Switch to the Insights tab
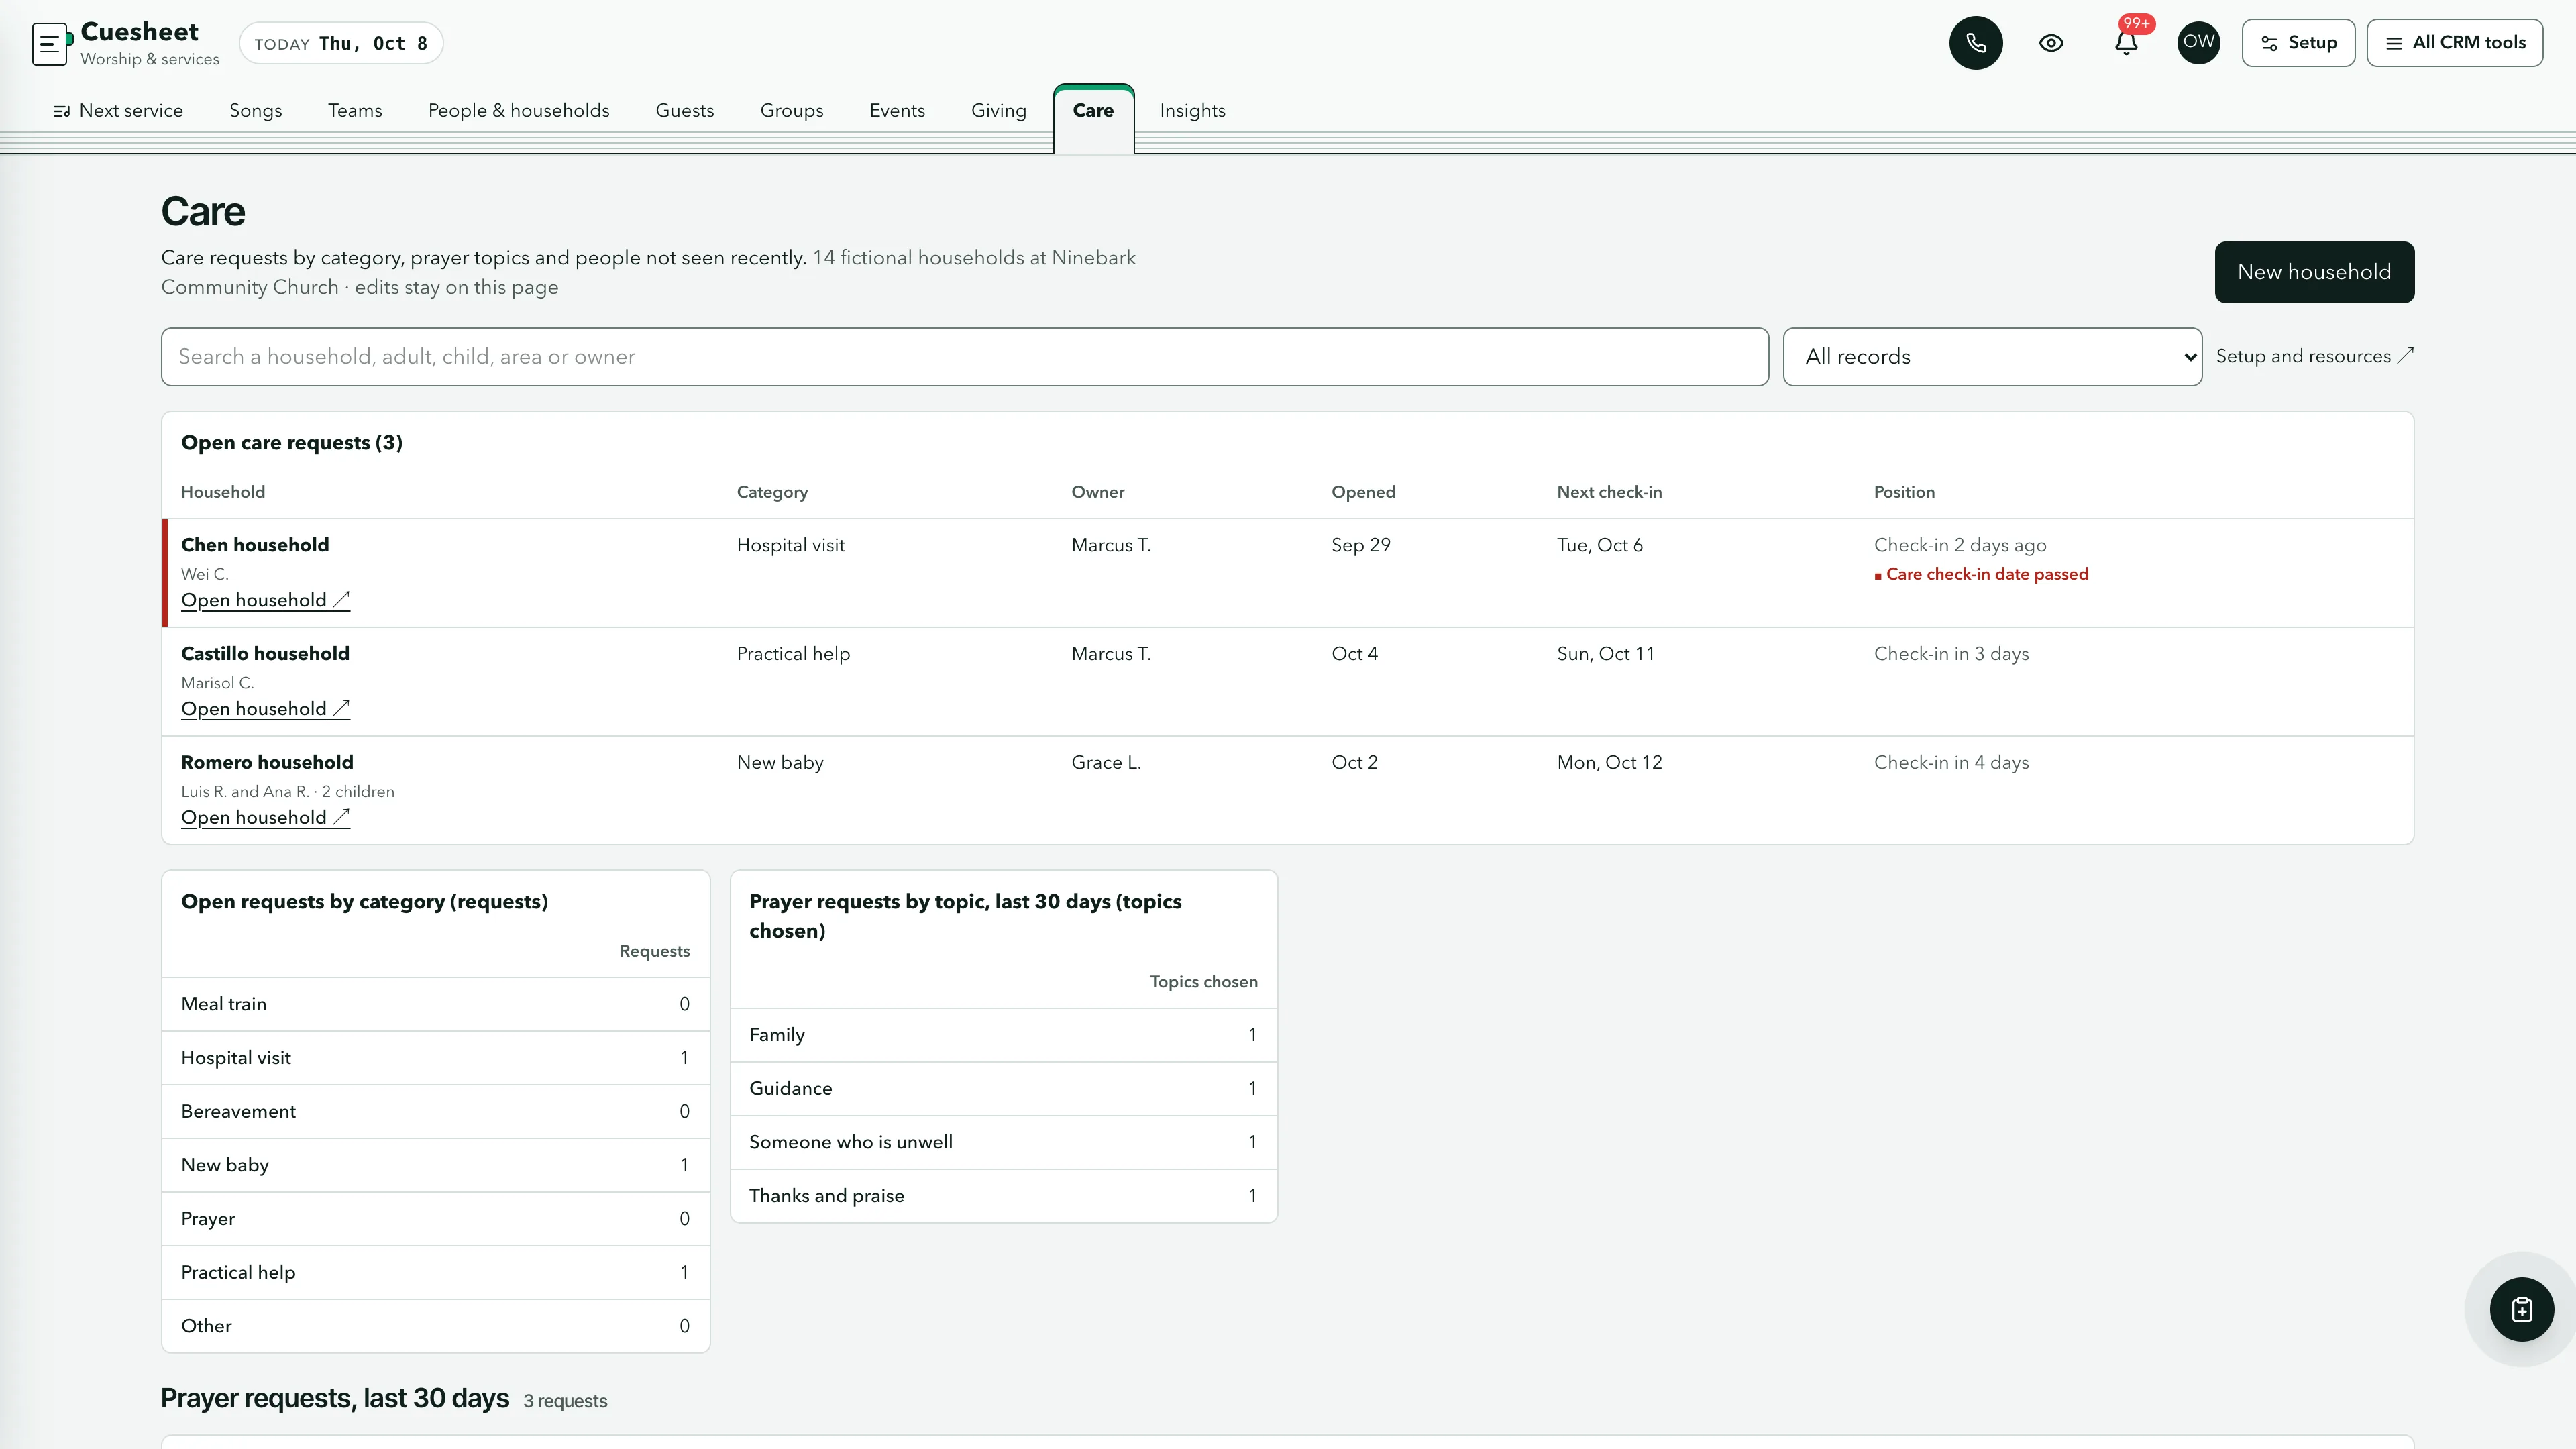 point(1192,111)
